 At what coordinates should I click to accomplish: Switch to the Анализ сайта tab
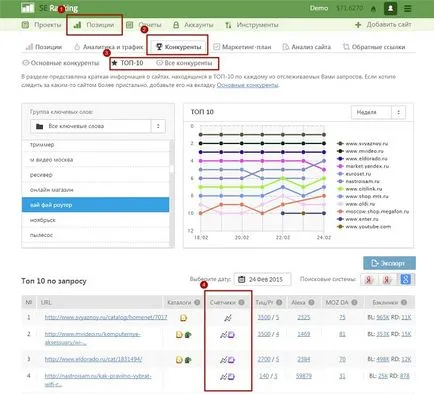(307, 47)
